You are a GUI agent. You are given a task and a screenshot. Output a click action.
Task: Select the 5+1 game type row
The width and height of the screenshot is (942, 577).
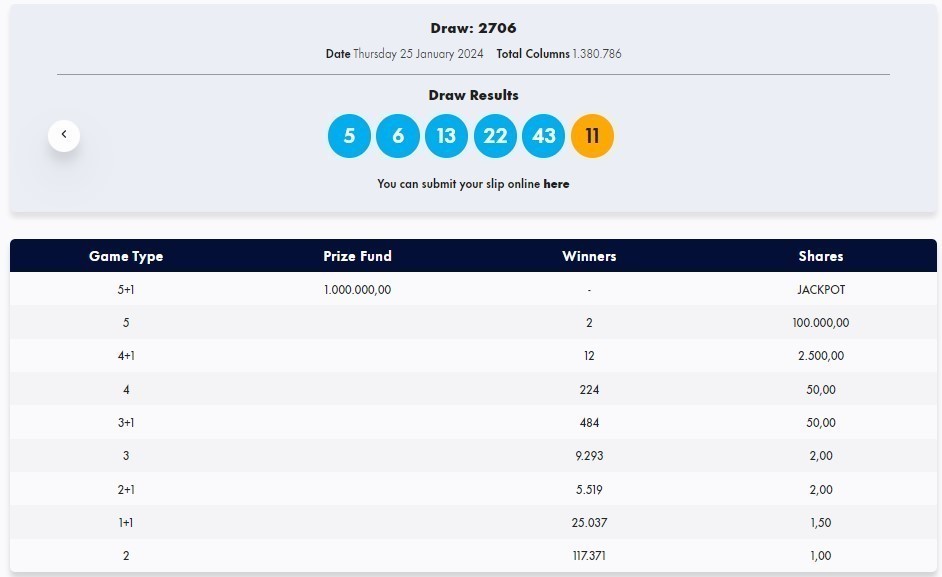pyautogui.click(x=126, y=290)
